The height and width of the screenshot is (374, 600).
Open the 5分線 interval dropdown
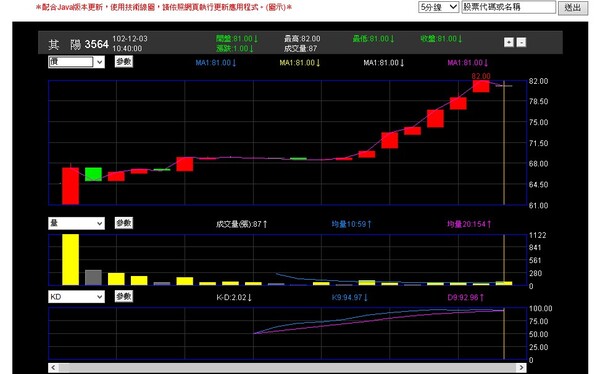[439, 7]
